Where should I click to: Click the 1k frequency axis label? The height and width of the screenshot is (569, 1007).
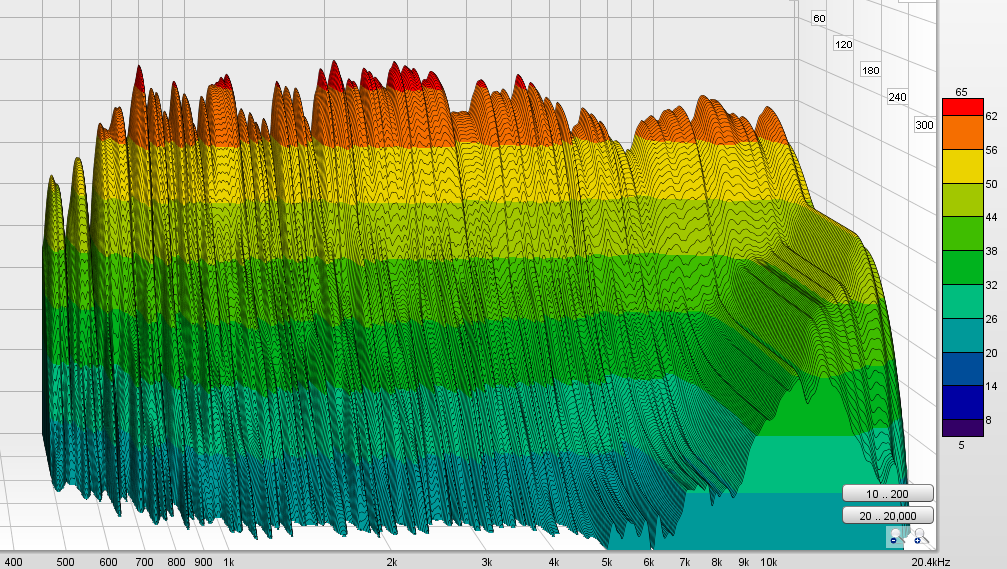(229, 562)
